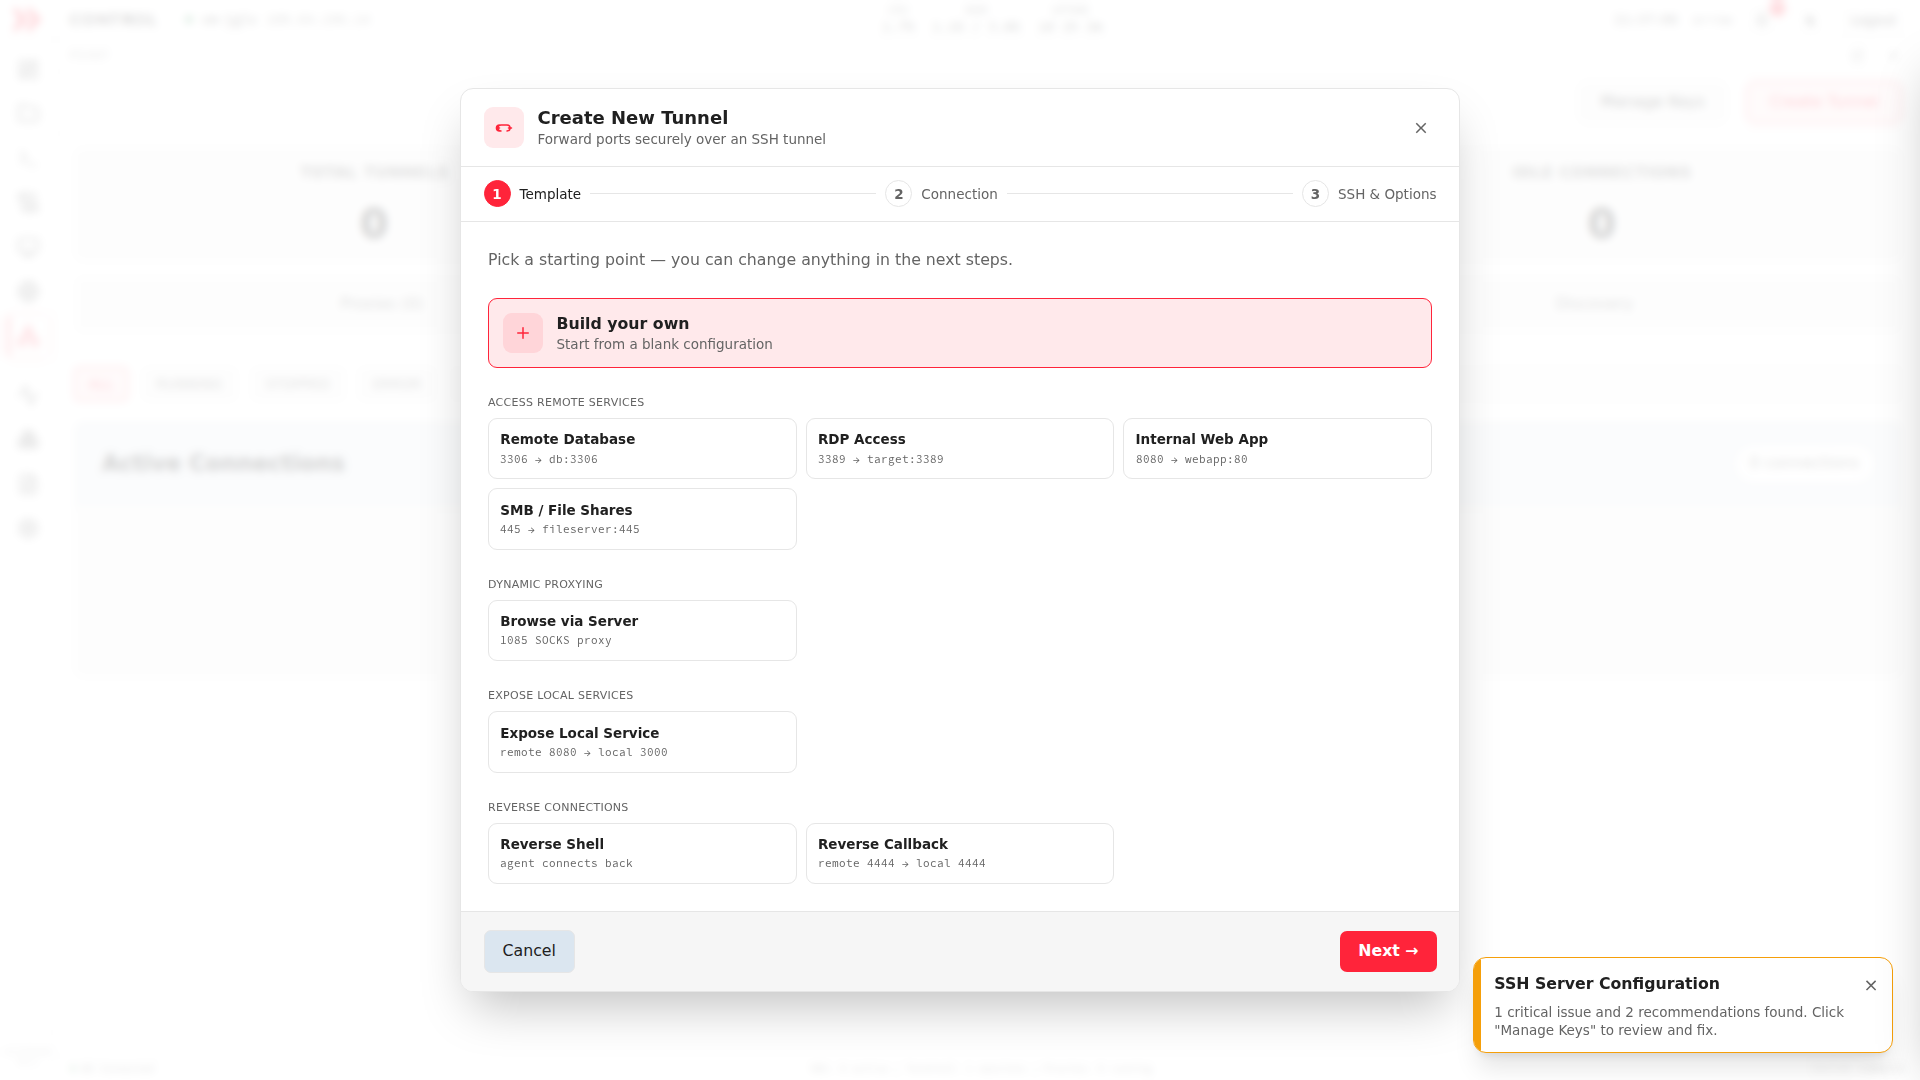Click the tunnel icon in dialog header
The image size is (1920, 1080).
[504, 128]
